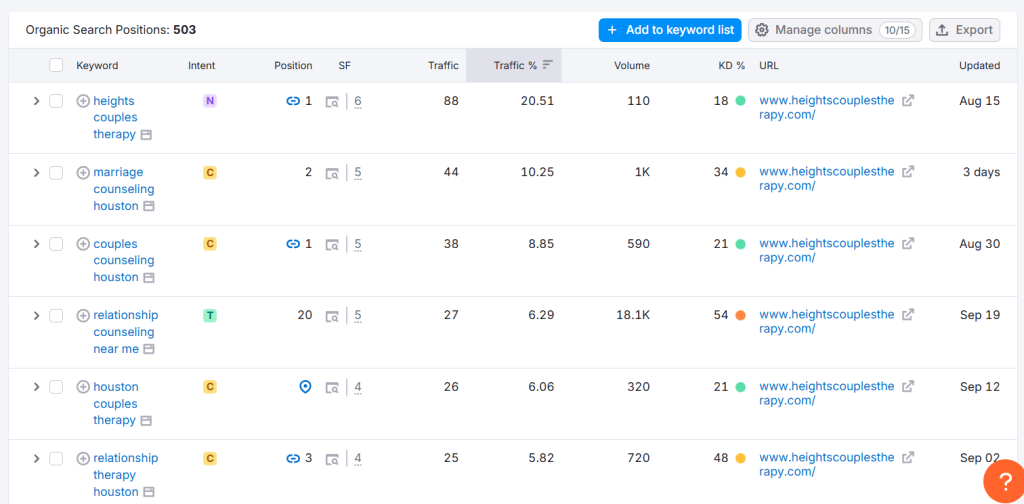
Task: Expand the couples counseling houston row
Action: [37, 244]
